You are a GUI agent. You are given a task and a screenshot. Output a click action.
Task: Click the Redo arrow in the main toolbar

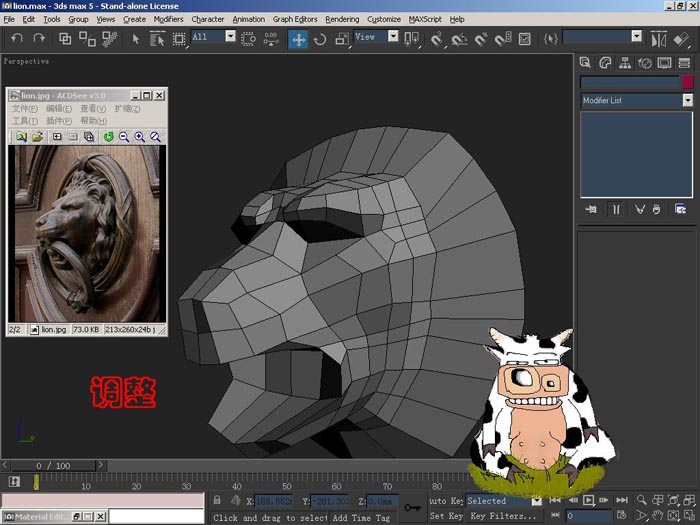point(39,38)
